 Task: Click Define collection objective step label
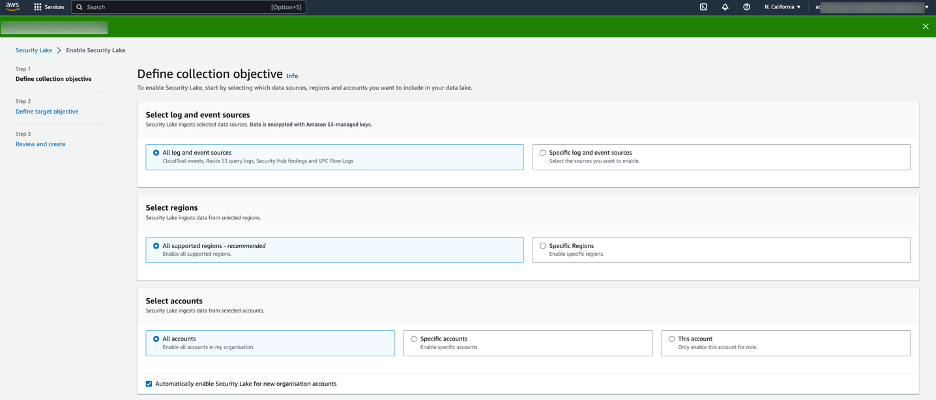pyautogui.click(x=53, y=79)
